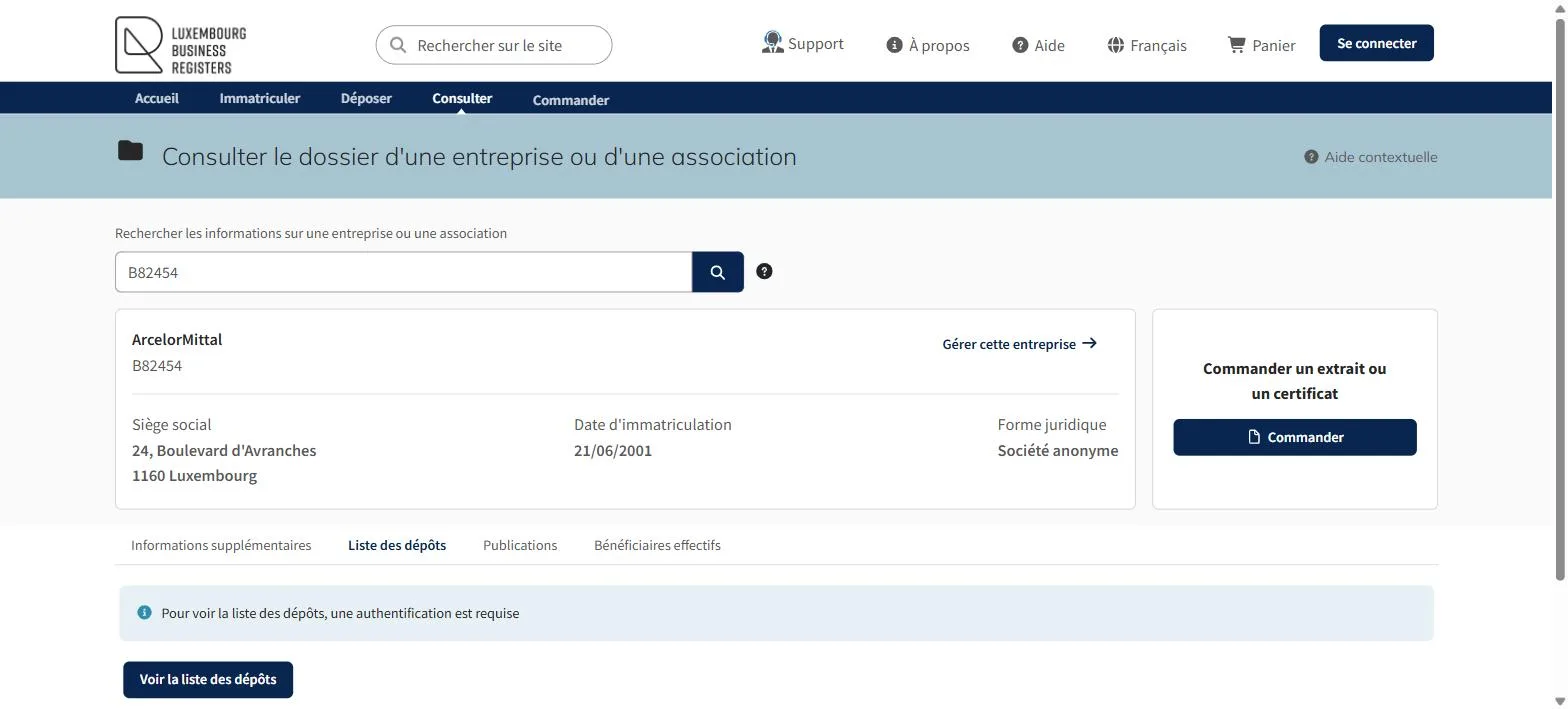The height and width of the screenshot is (709, 1568).
Task: Switch to the Publications tab
Action: (520, 545)
